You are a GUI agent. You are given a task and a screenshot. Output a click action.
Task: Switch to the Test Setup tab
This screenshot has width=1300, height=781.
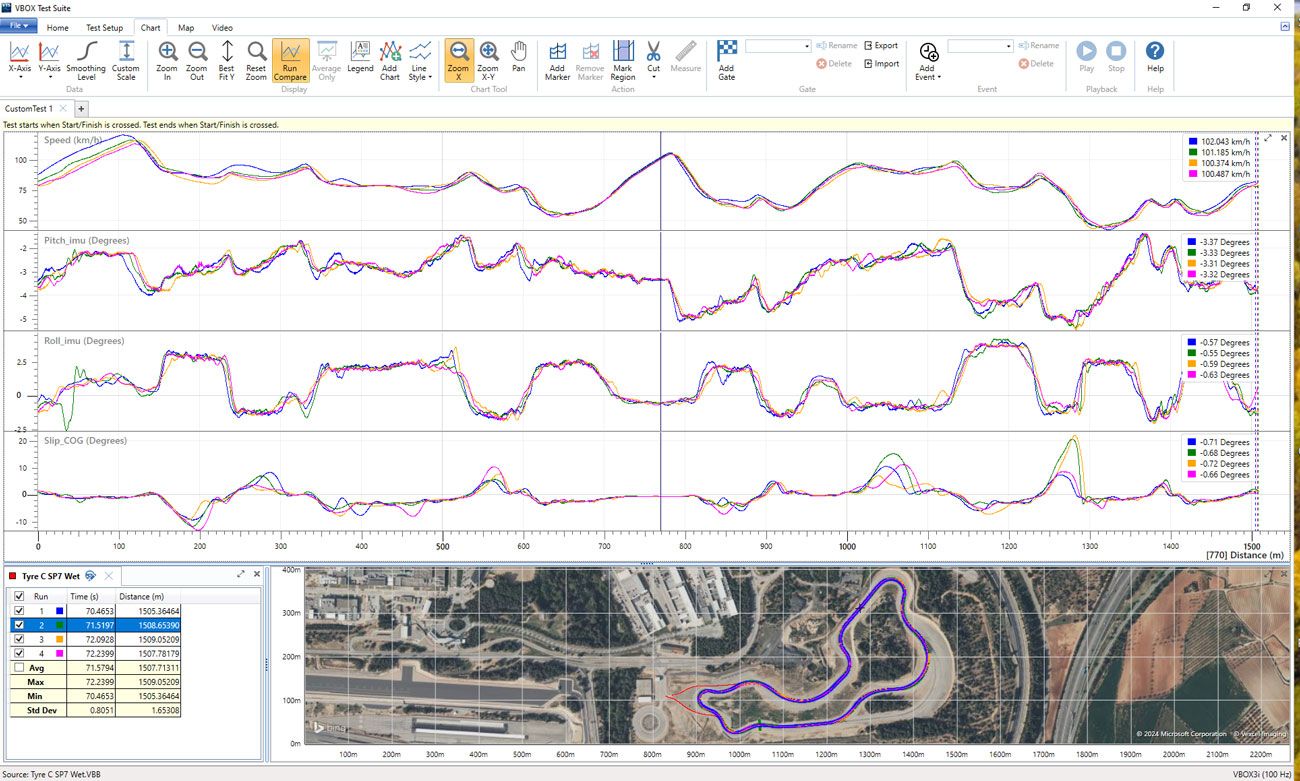(x=104, y=28)
